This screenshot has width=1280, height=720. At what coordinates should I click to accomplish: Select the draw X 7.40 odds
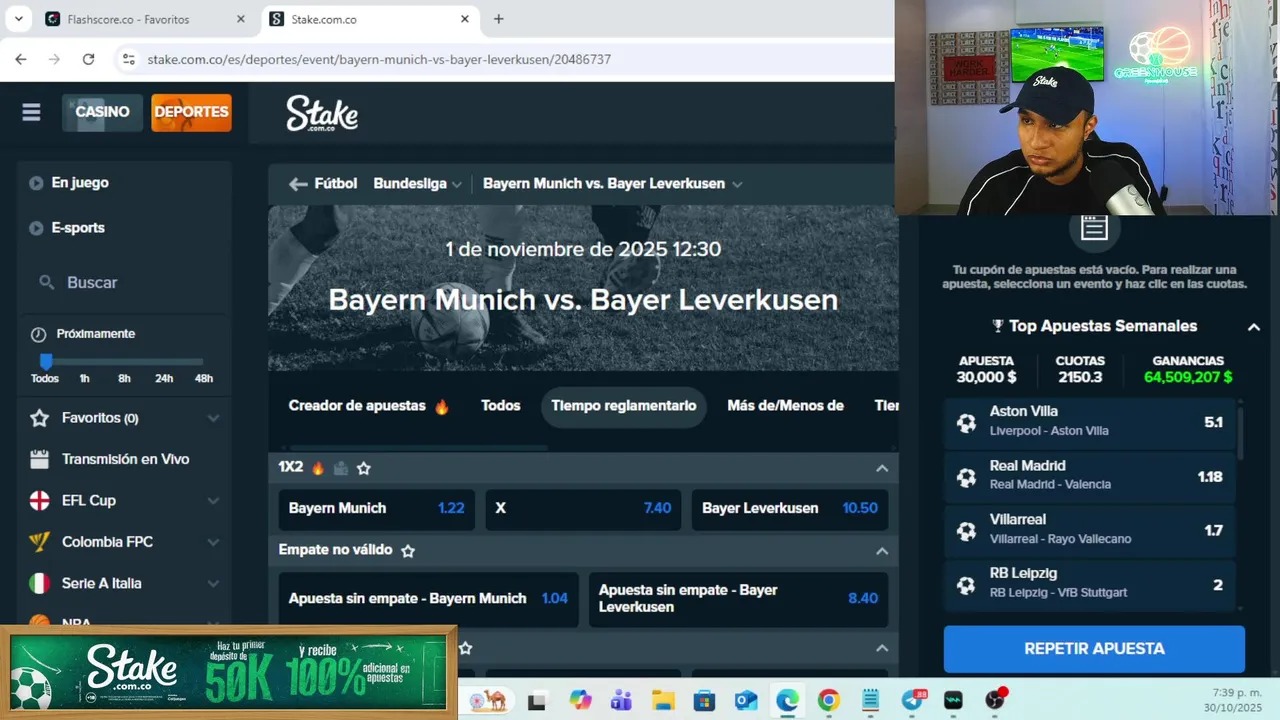[583, 509]
